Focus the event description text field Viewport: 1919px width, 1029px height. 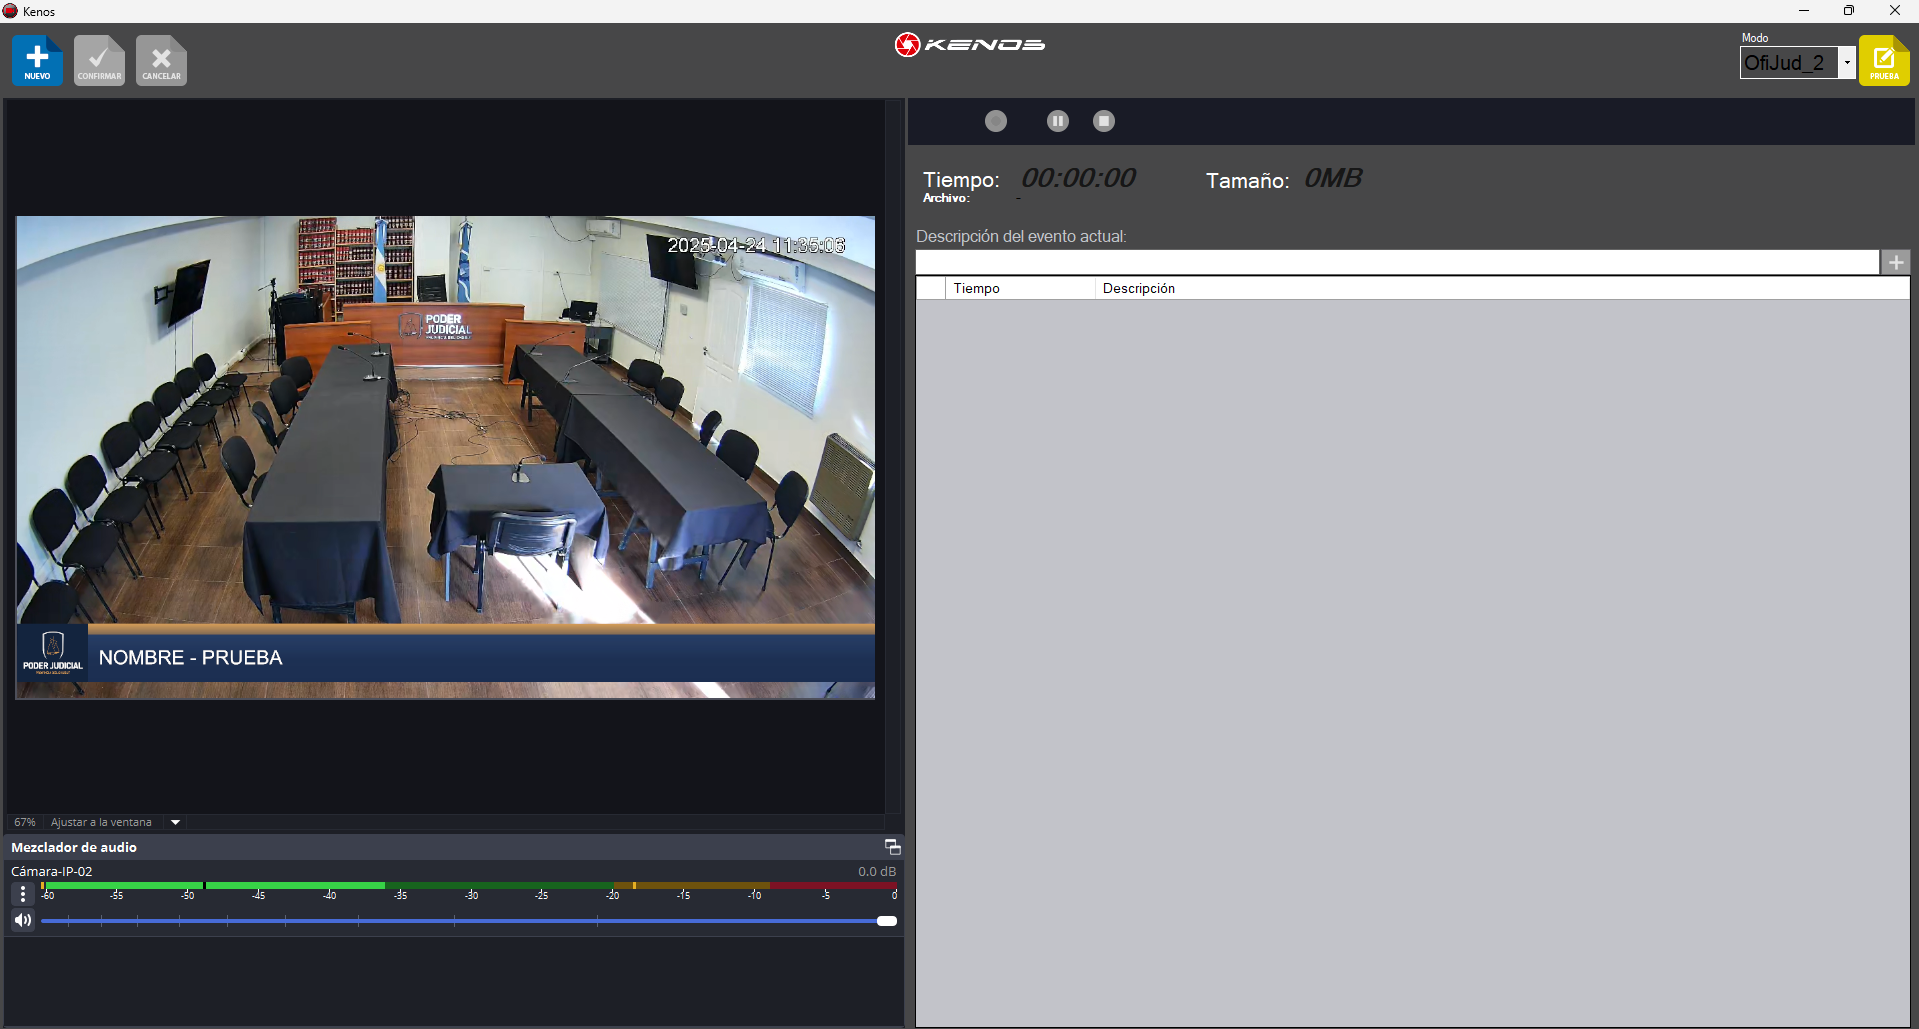(x=1396, y=262)
